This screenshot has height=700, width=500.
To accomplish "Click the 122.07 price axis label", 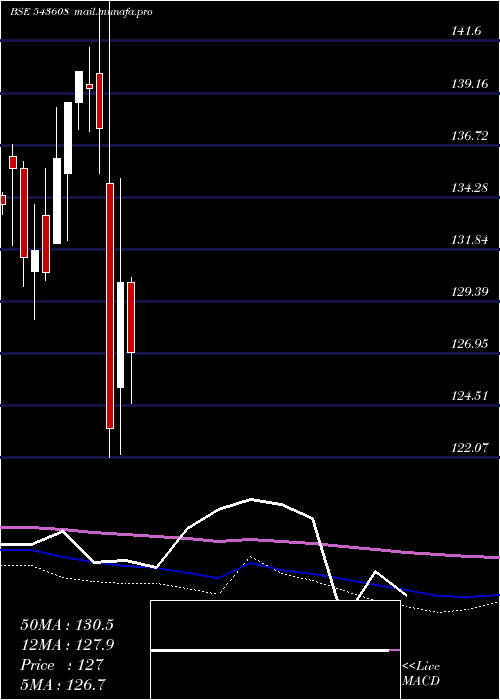I will point(469,448).
